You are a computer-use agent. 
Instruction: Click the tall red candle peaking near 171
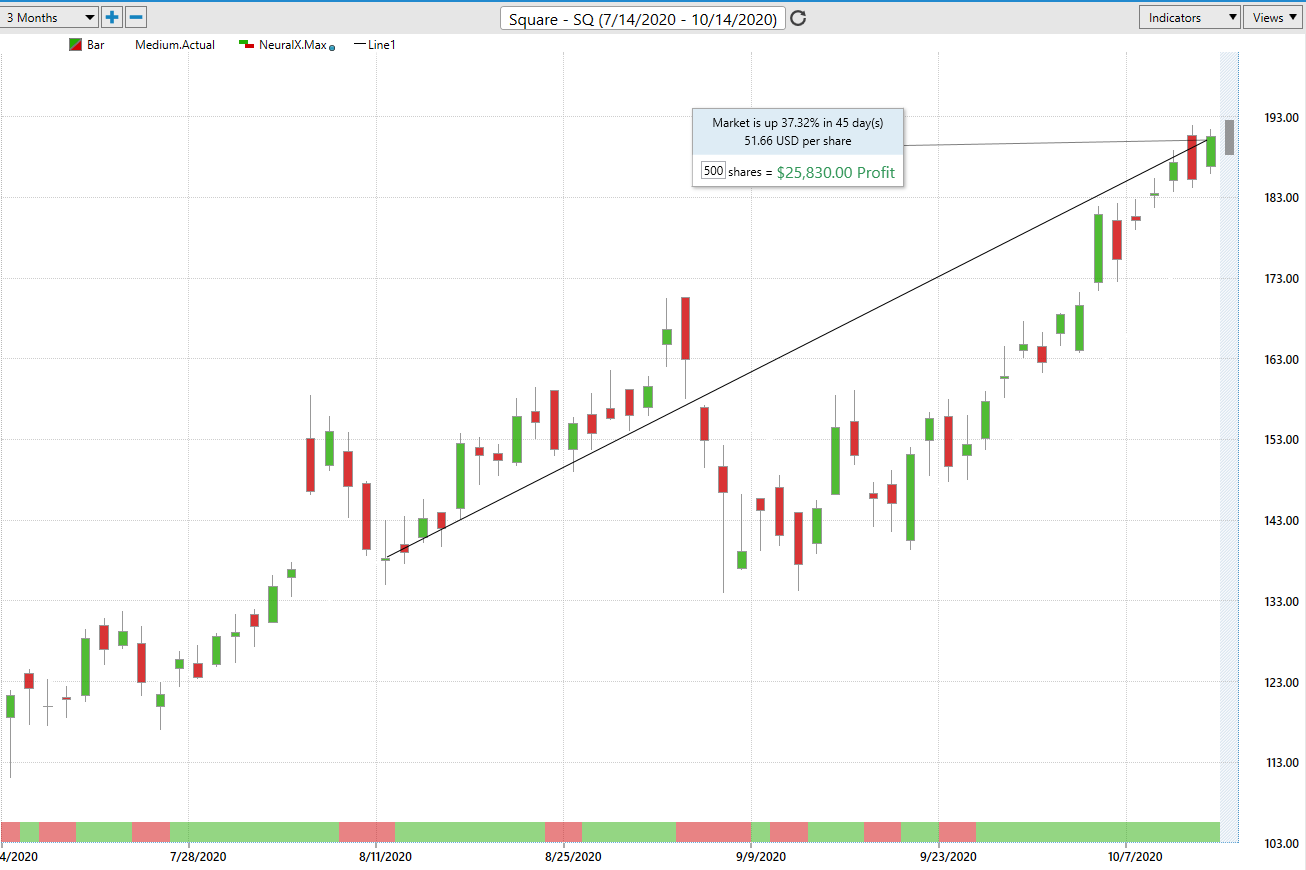point(685,328)
